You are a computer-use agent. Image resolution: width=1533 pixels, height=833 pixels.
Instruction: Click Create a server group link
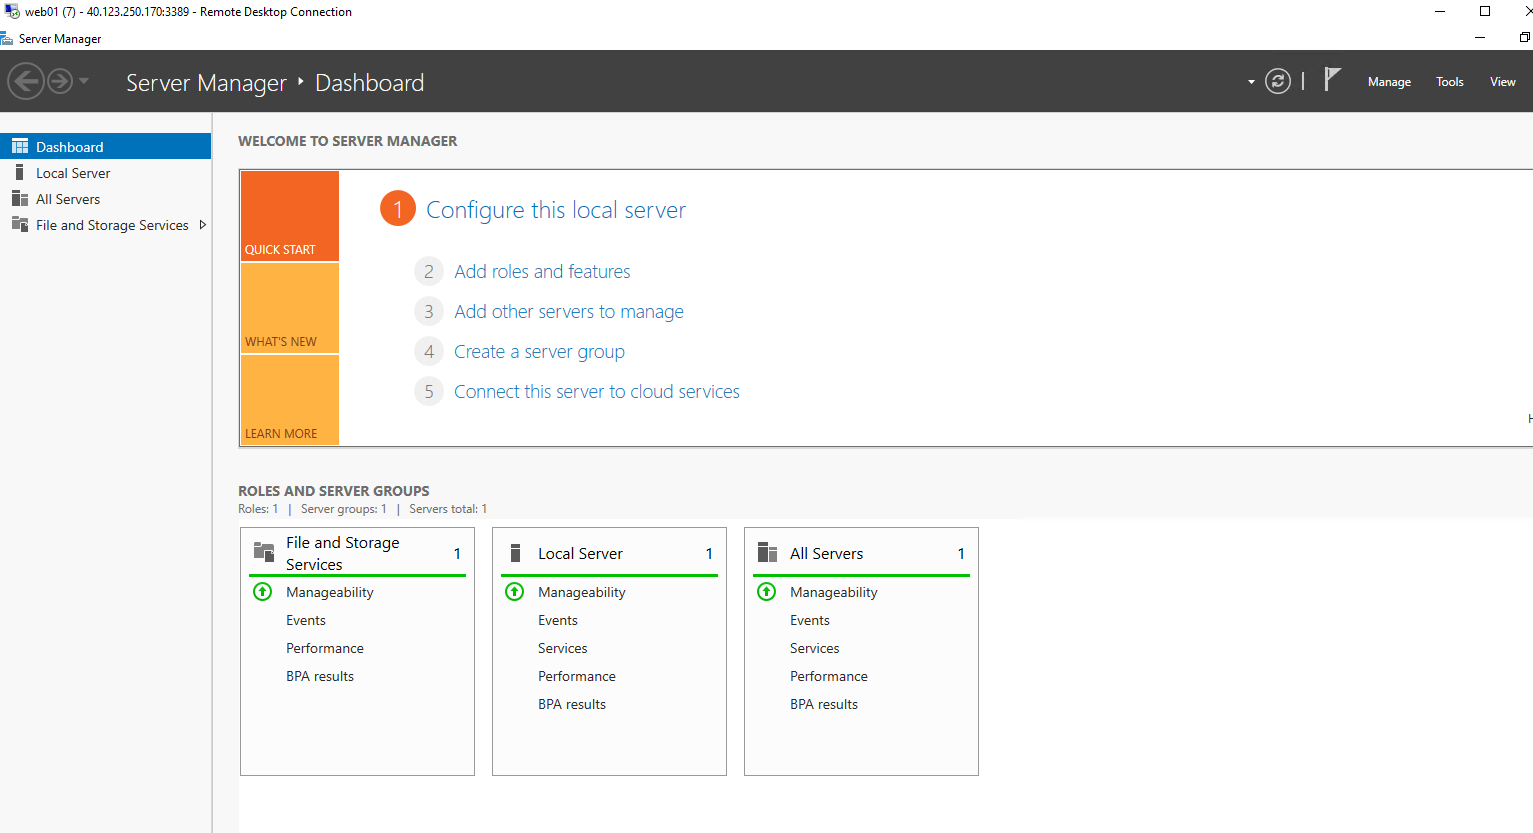tap(539, 351)
